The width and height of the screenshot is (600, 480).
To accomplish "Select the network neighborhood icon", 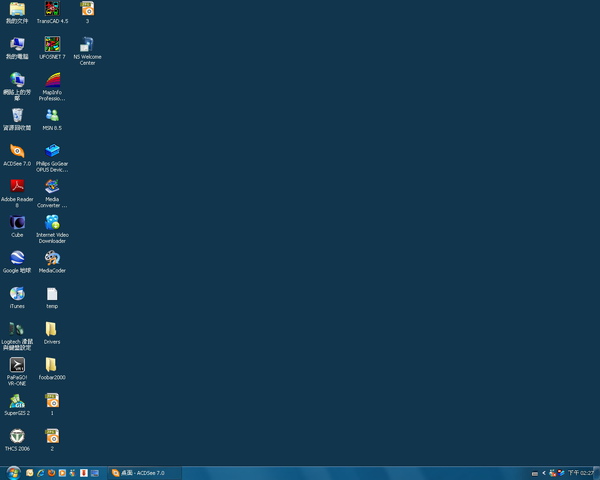I will click(x=17, y=87).
